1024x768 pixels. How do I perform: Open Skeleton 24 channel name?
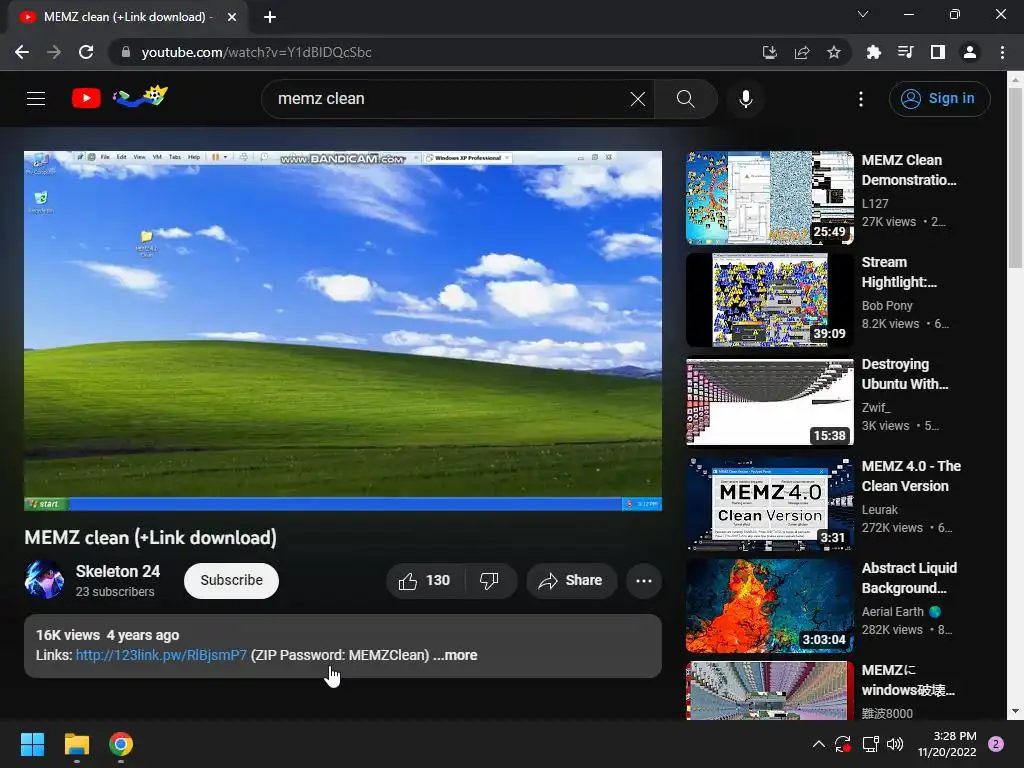pyautogui.click(x=118, y=571)
